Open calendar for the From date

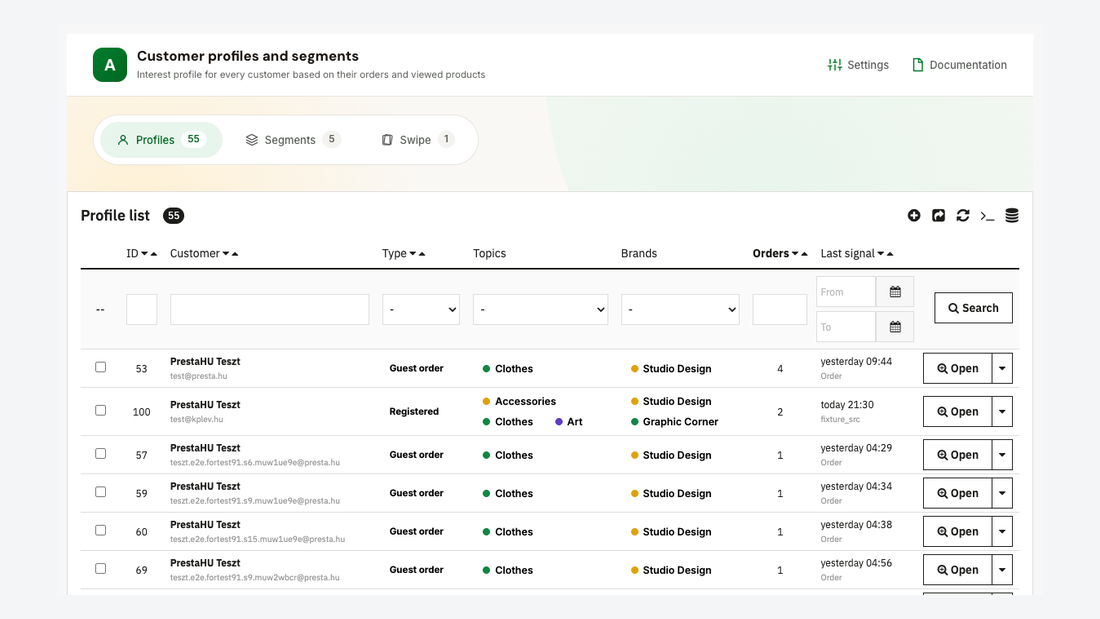(x=895, y=292)
